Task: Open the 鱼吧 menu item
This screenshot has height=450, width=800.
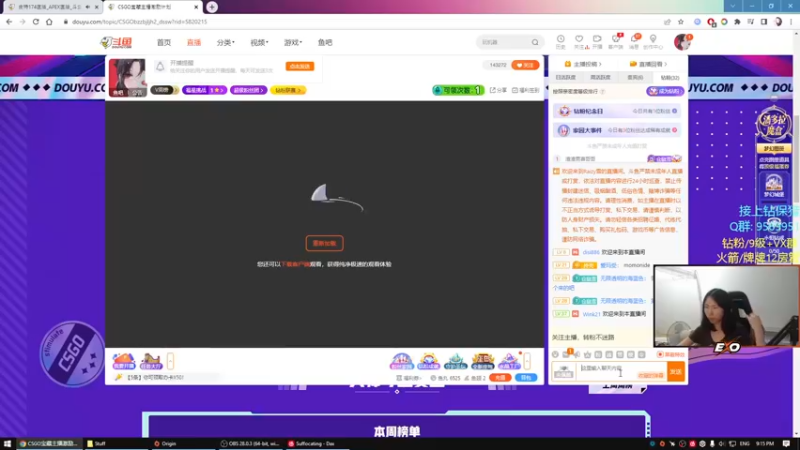Action: point(325,42)
